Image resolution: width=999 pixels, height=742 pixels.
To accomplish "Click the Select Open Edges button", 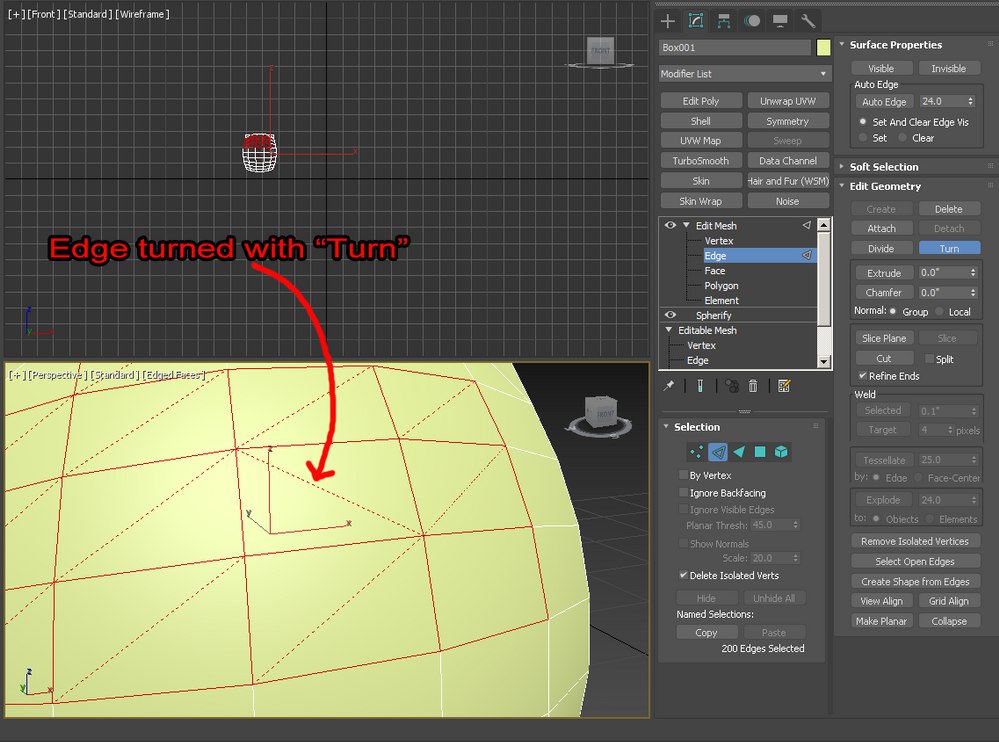I will (916, 561).
